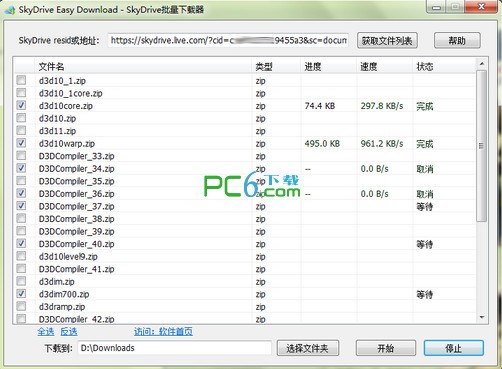Click the 等待 status of d3dim700.zip
The width and height of the screenshot is (502, 369).
425,294
